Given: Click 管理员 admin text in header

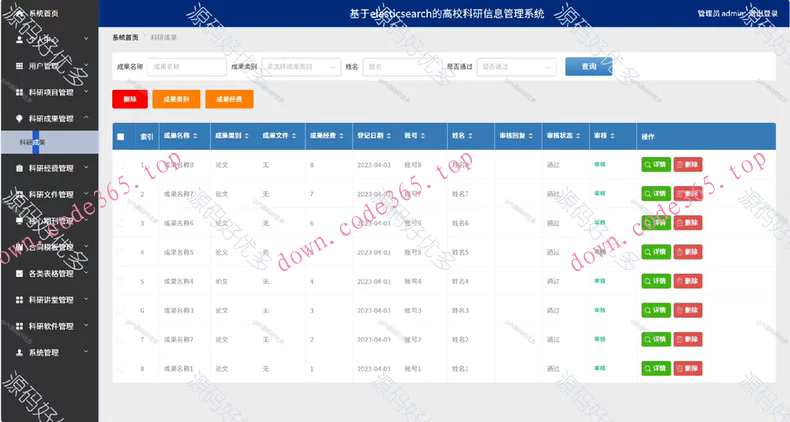Looking at the screenshot, I should (721, 14).
